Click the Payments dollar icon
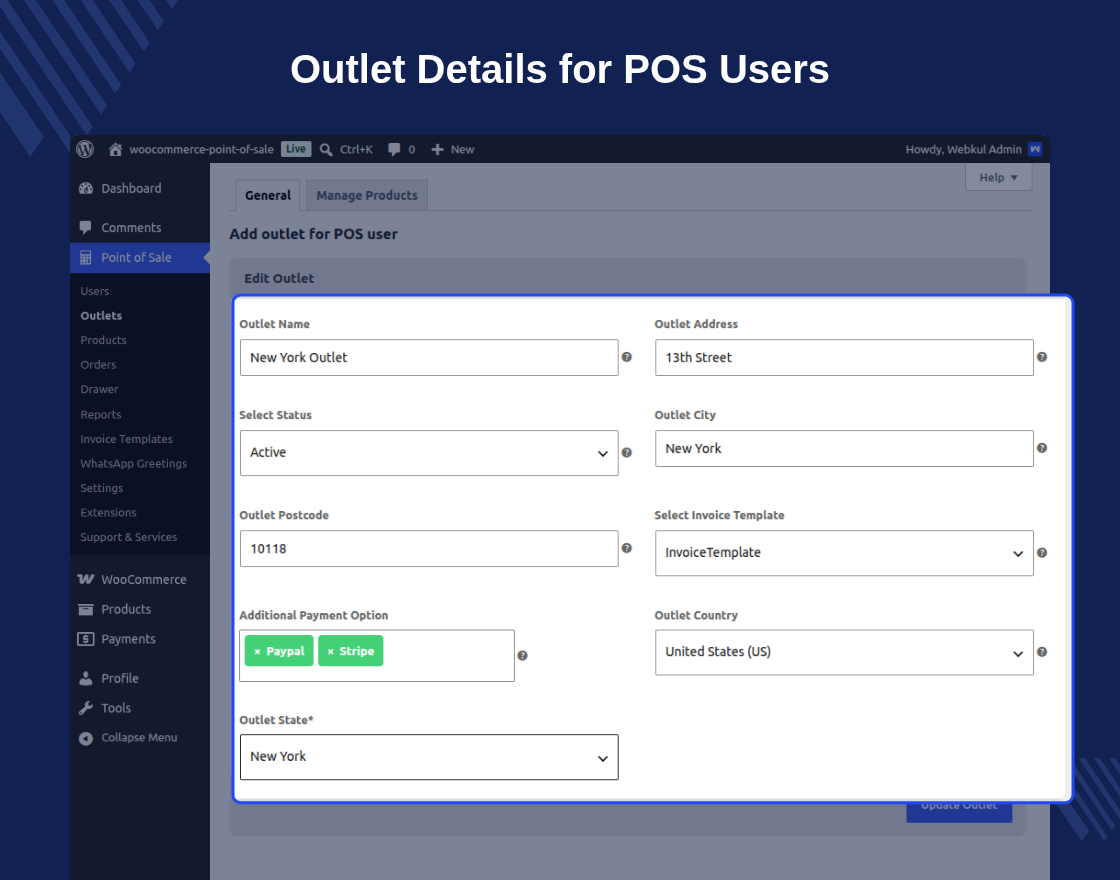This screenshot has height=880, width=1120. pos(86,639)
